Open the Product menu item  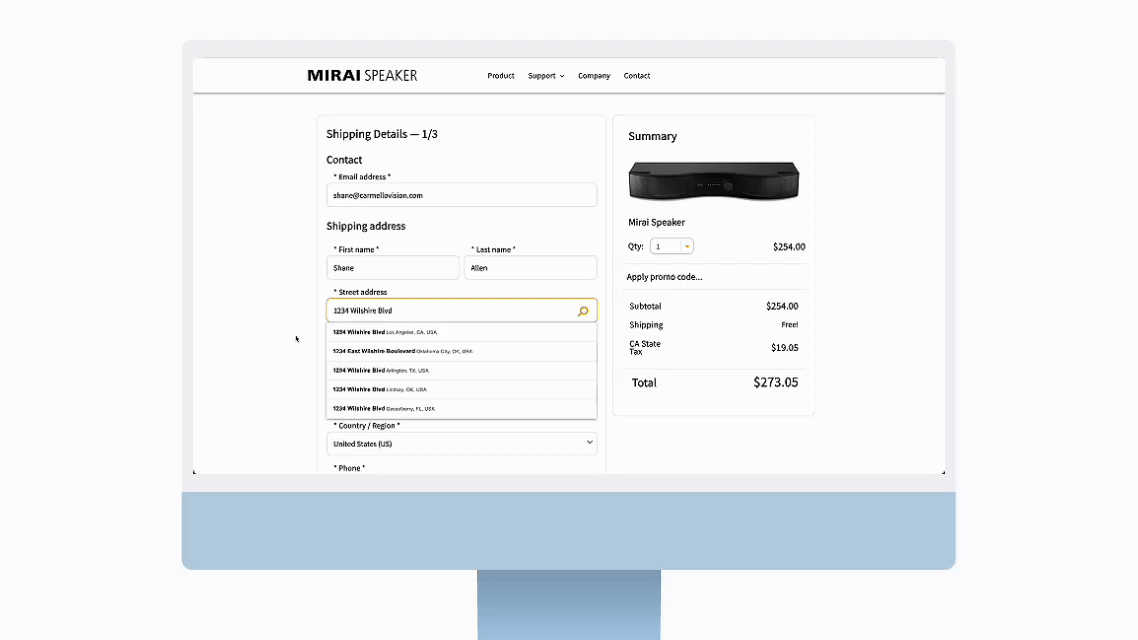[x=501, y=75]
